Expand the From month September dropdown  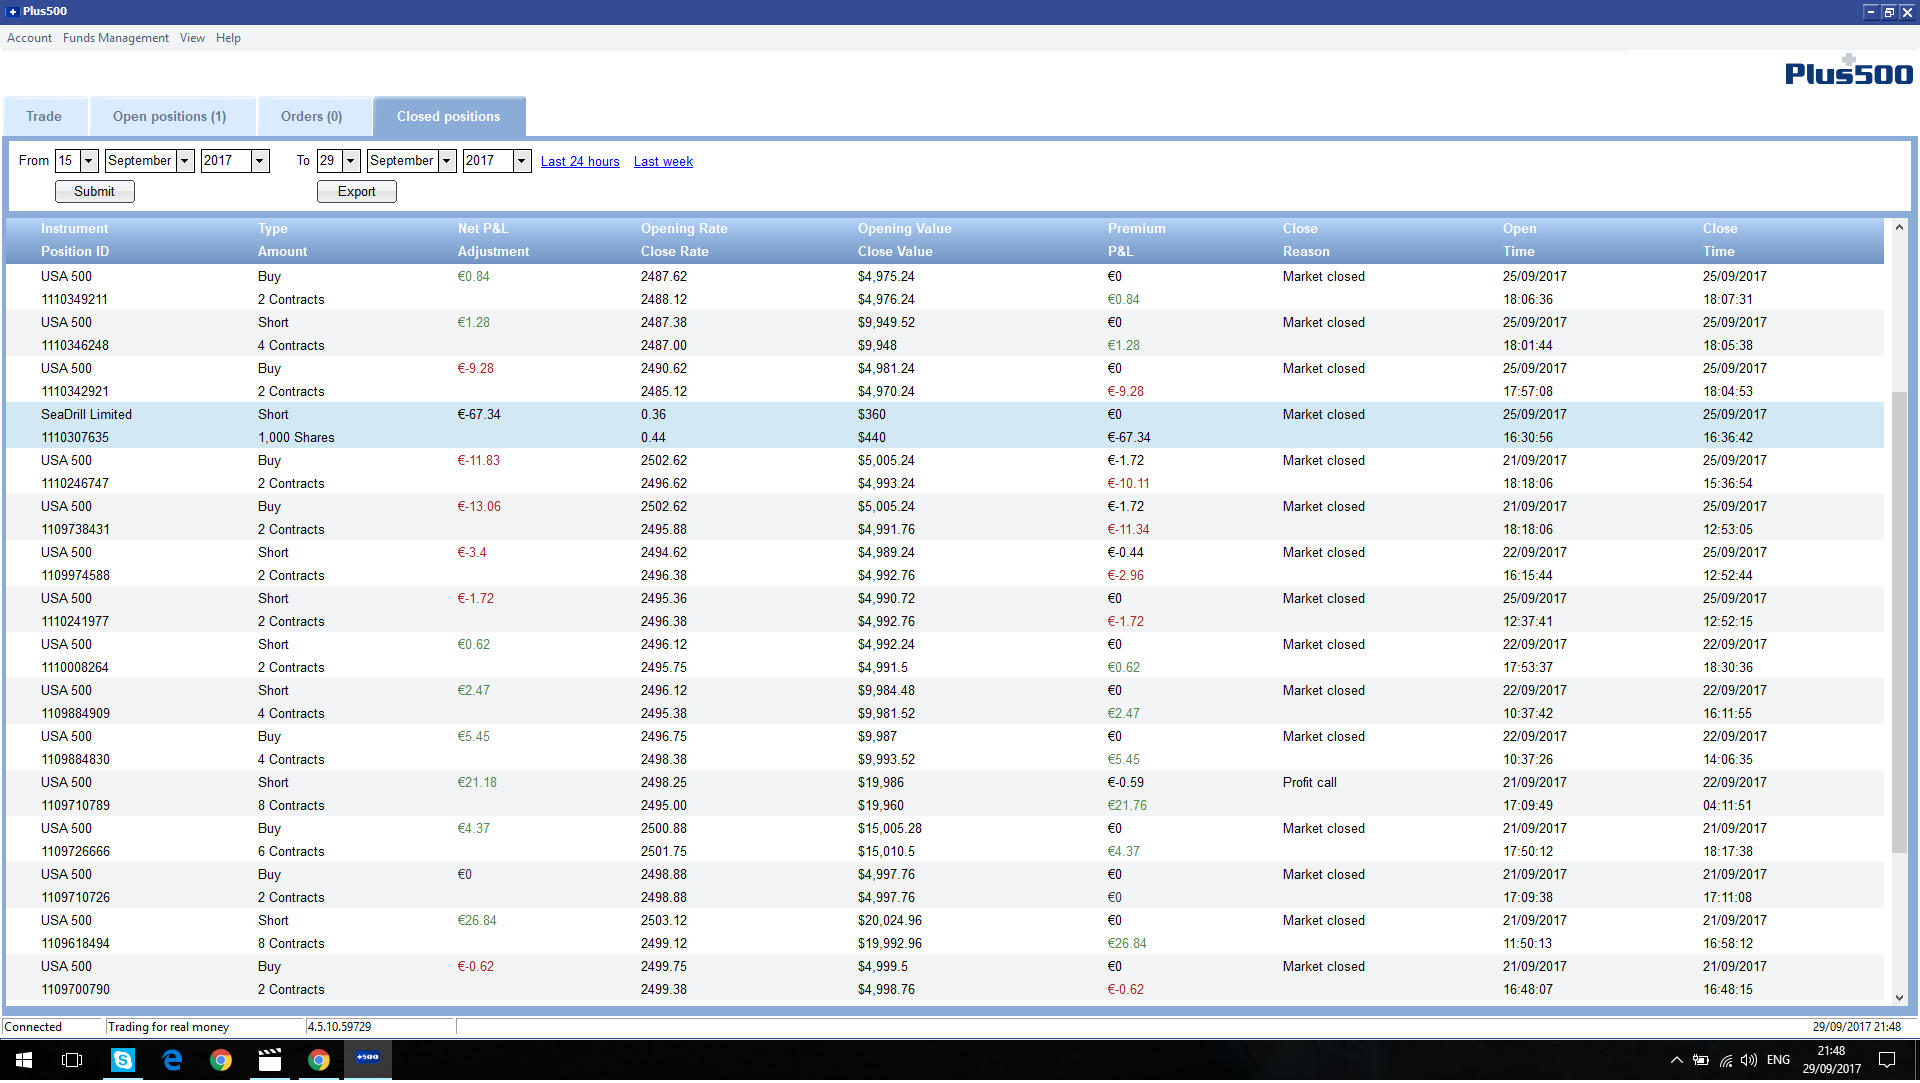coord(185,161)
